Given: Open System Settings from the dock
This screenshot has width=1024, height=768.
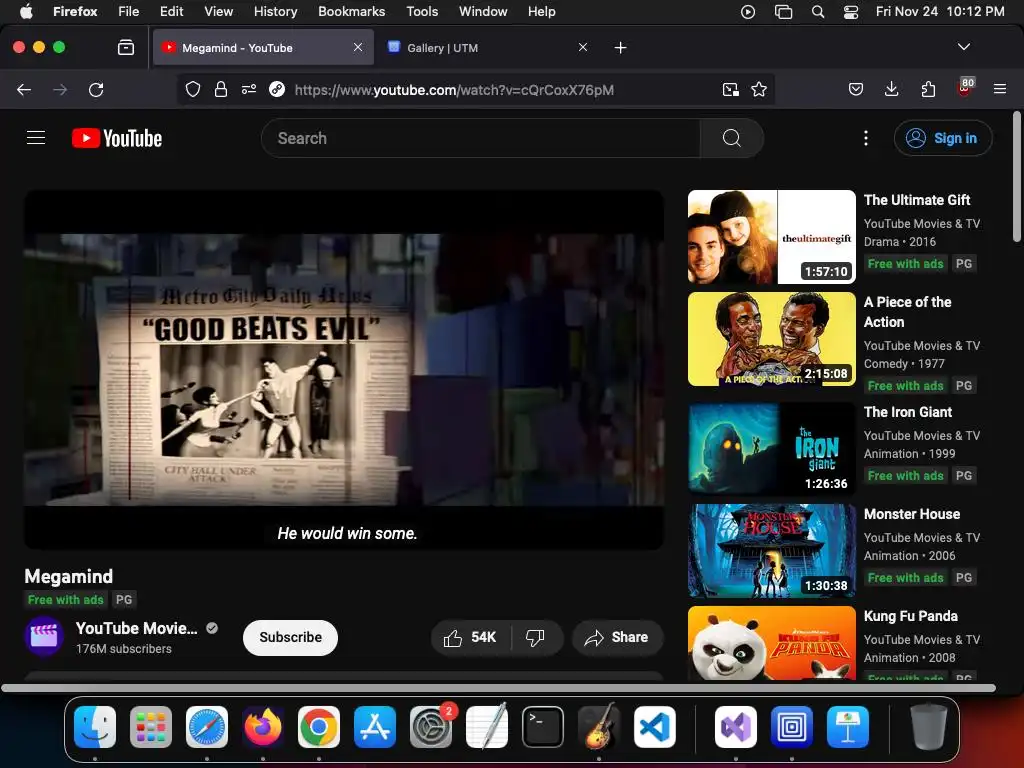Looking at the screenshot, I should click(x=431, y=727).
